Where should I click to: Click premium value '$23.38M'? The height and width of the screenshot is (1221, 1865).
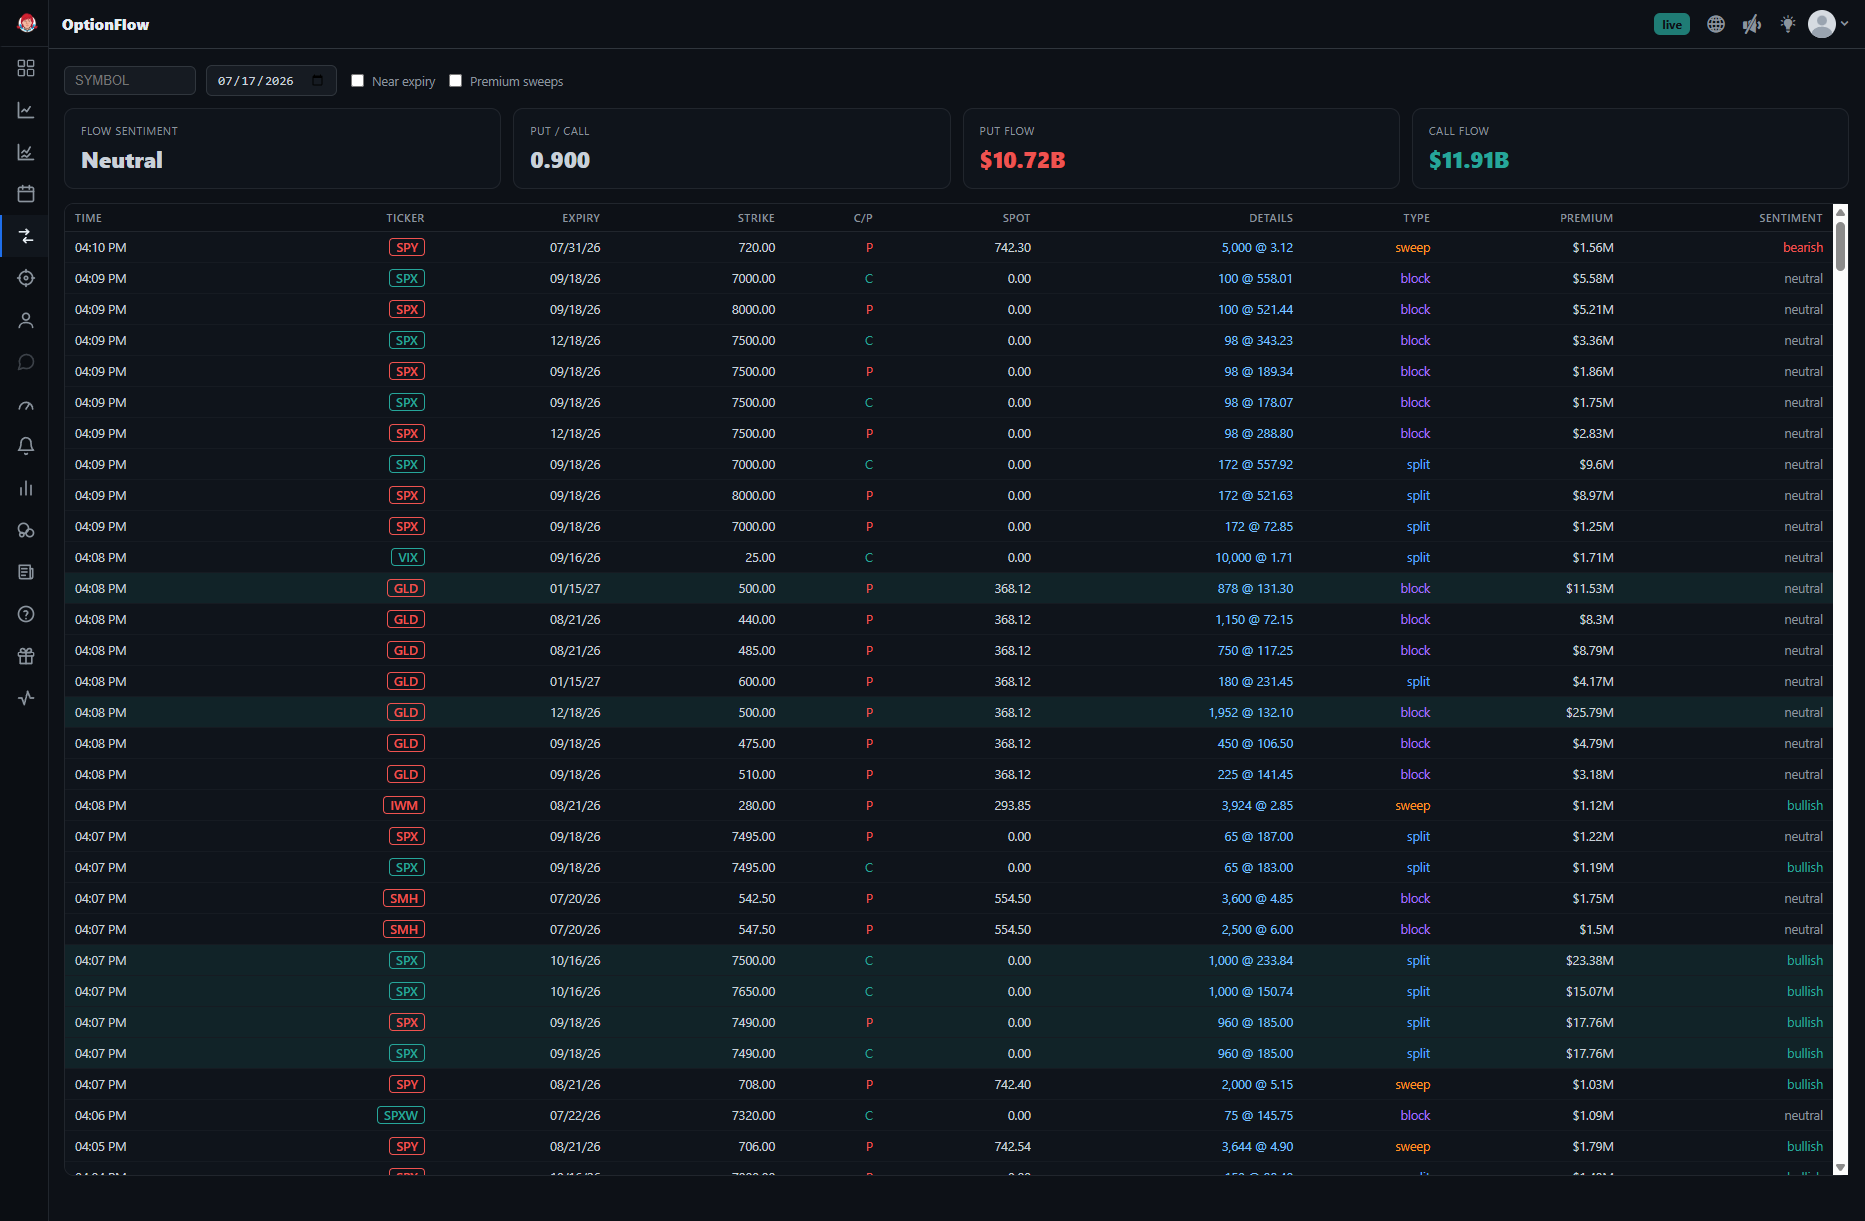[1589, 960]
